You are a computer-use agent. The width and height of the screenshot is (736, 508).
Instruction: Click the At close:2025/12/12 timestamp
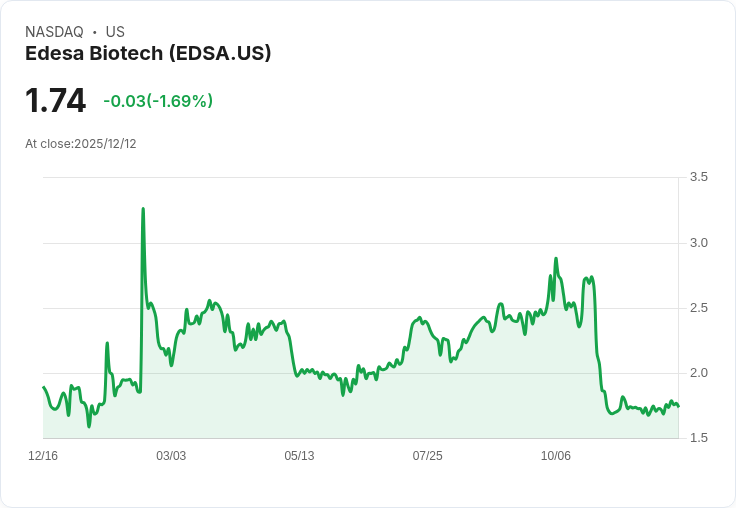click(81, 144)
